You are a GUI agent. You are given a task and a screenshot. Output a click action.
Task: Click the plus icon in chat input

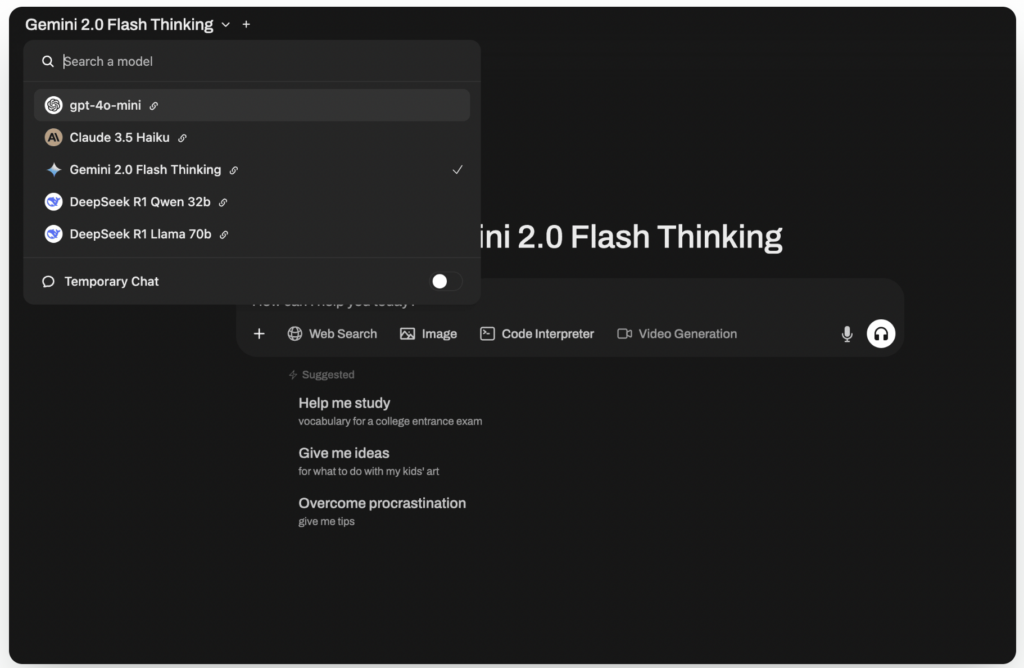coord(259,334)
